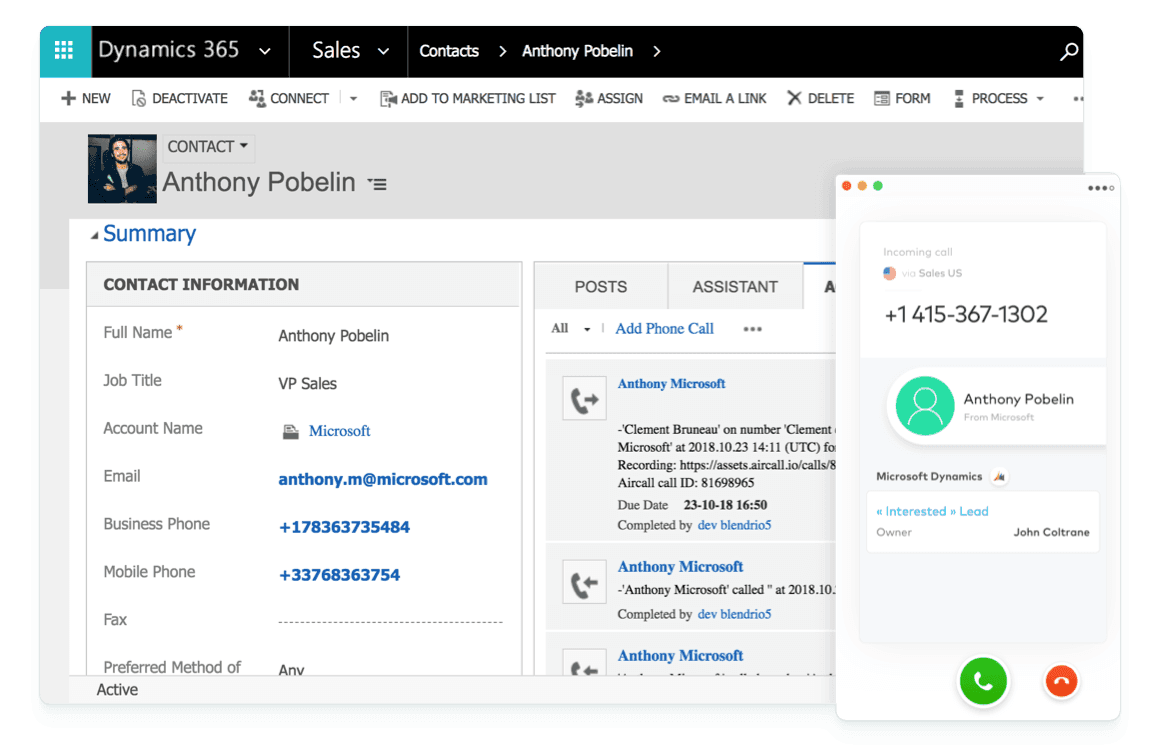This screenshot has height=748, width=1160.
Task: Click the search magnifier icon
Action: point(1069,52)
